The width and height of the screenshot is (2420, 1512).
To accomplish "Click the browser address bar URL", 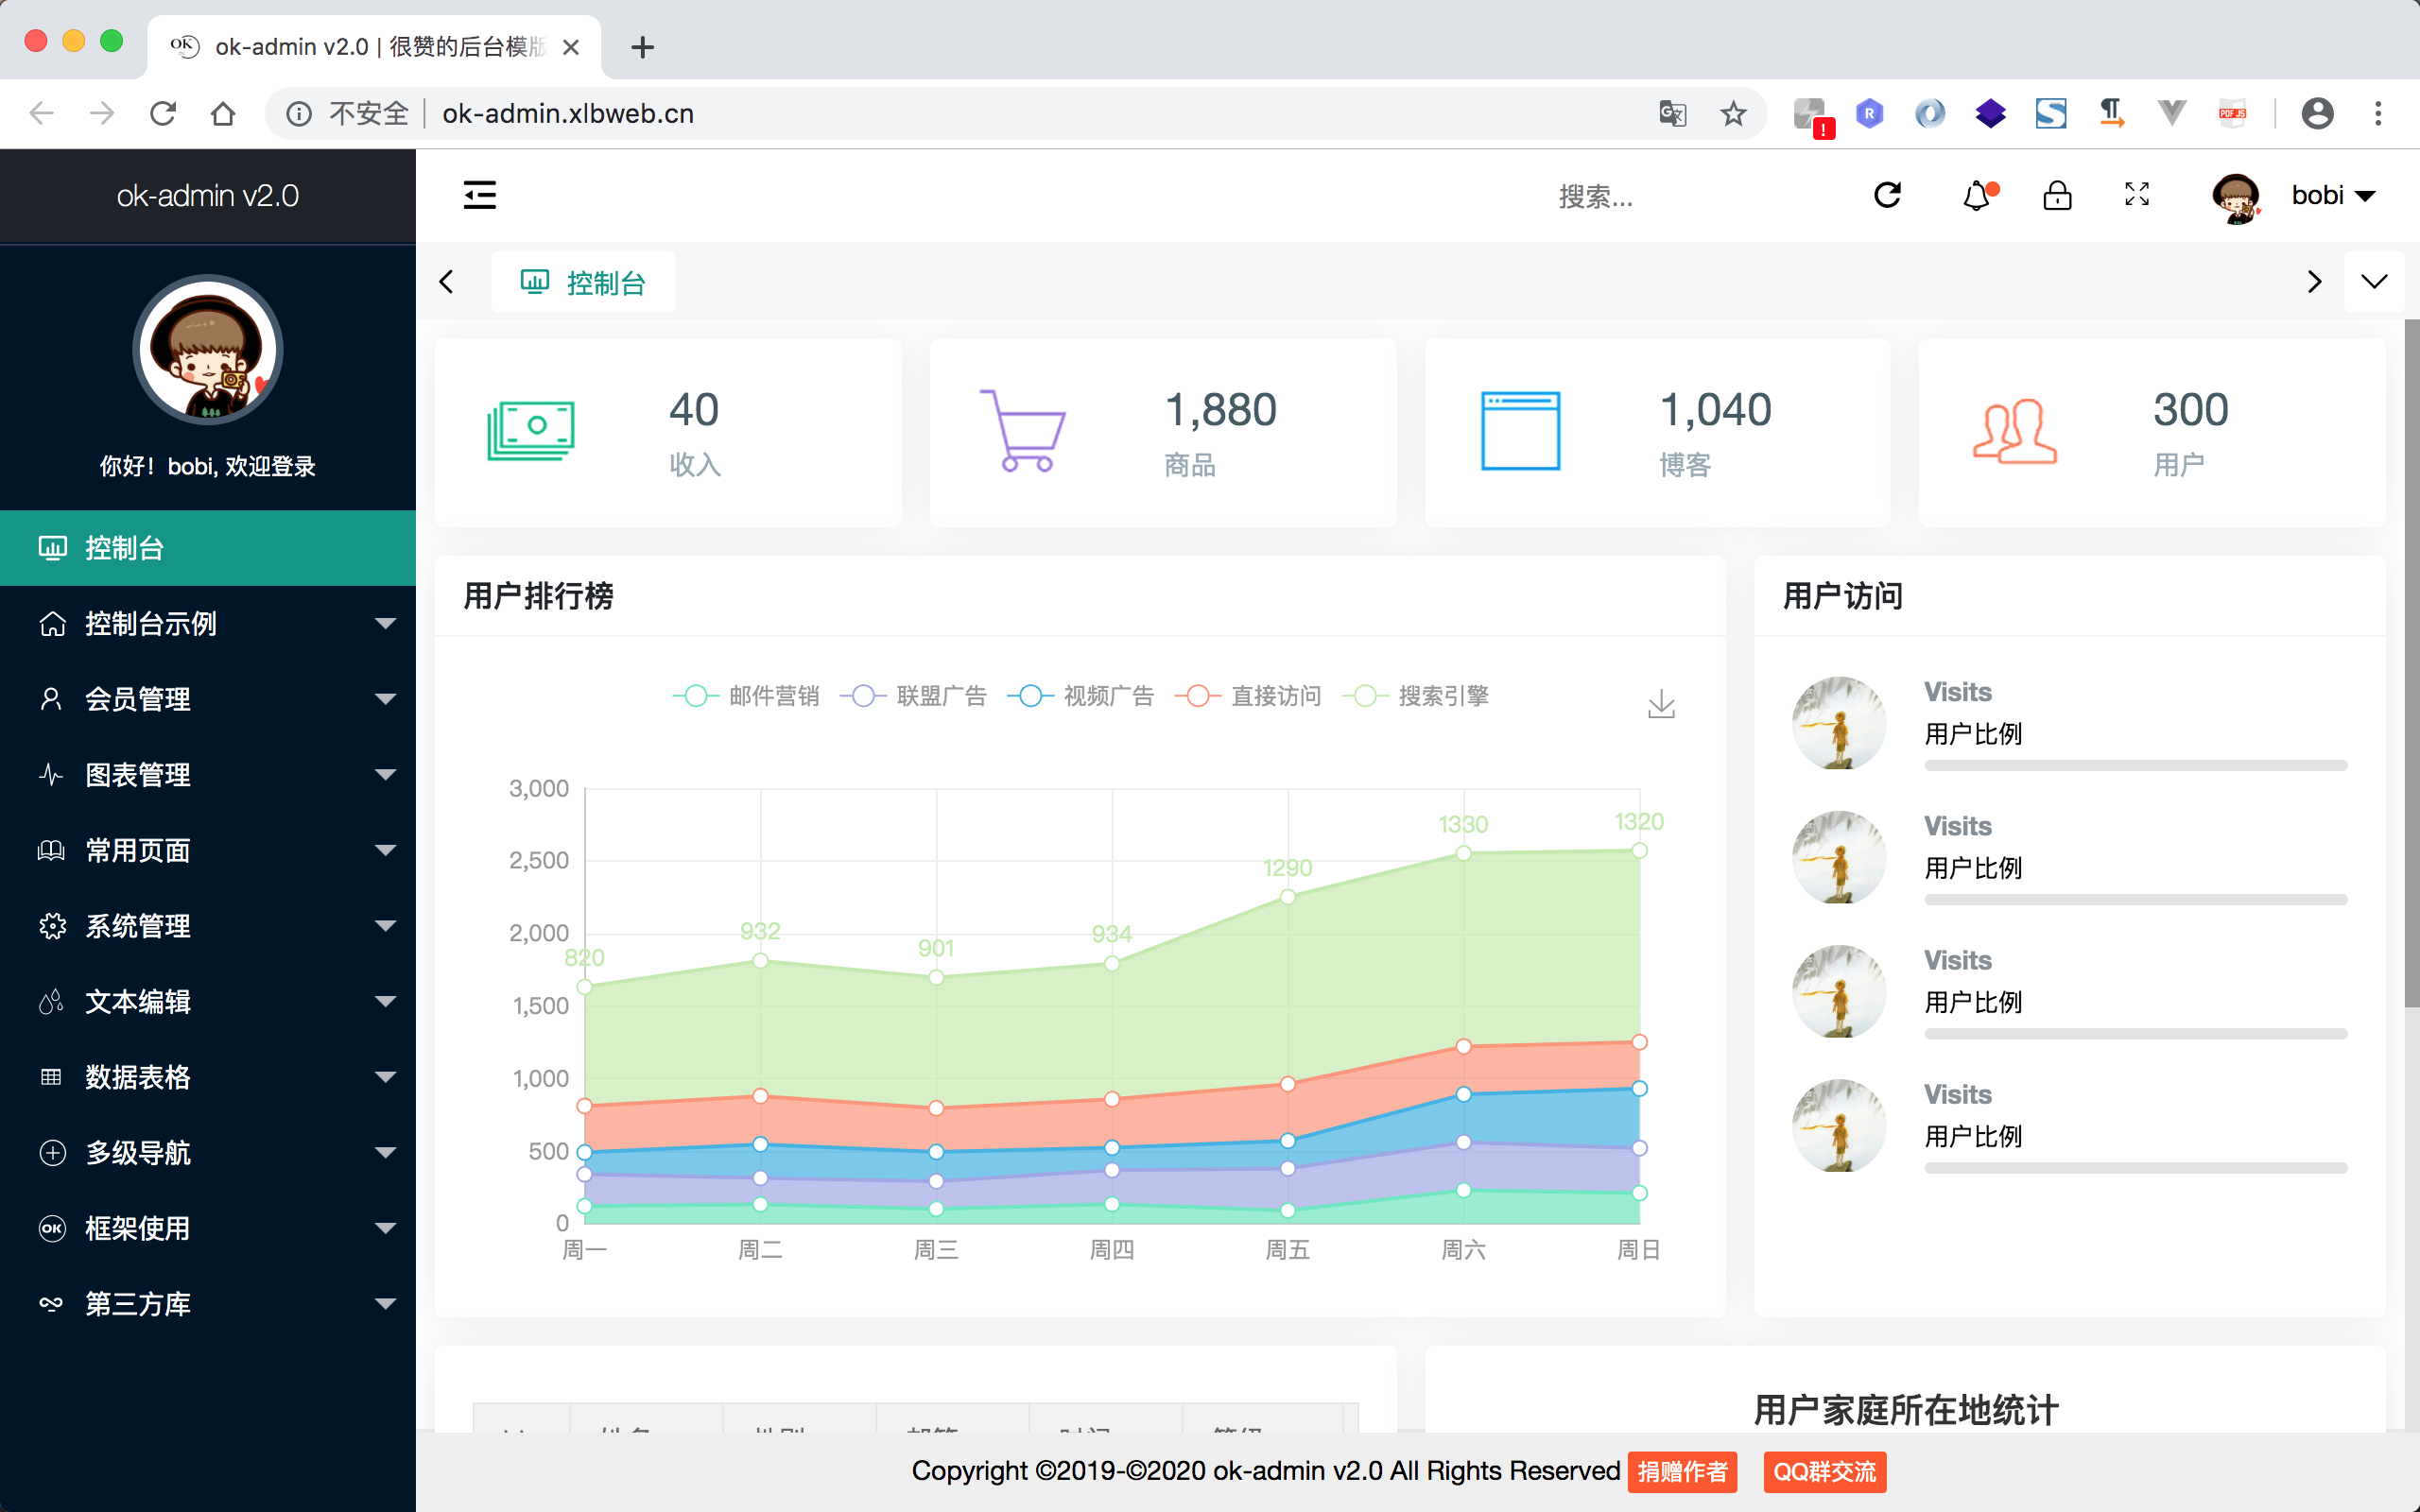I will [568, 114].
